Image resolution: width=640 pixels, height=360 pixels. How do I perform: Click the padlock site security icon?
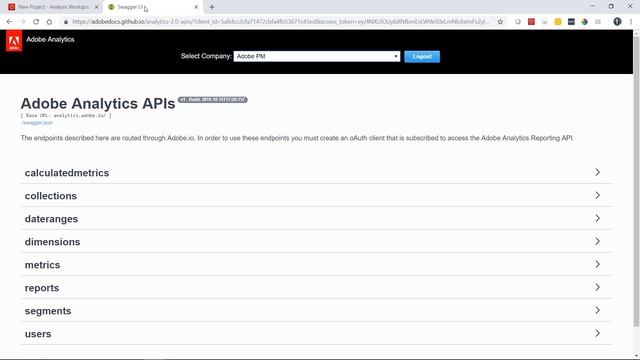[x=65, y=22]
